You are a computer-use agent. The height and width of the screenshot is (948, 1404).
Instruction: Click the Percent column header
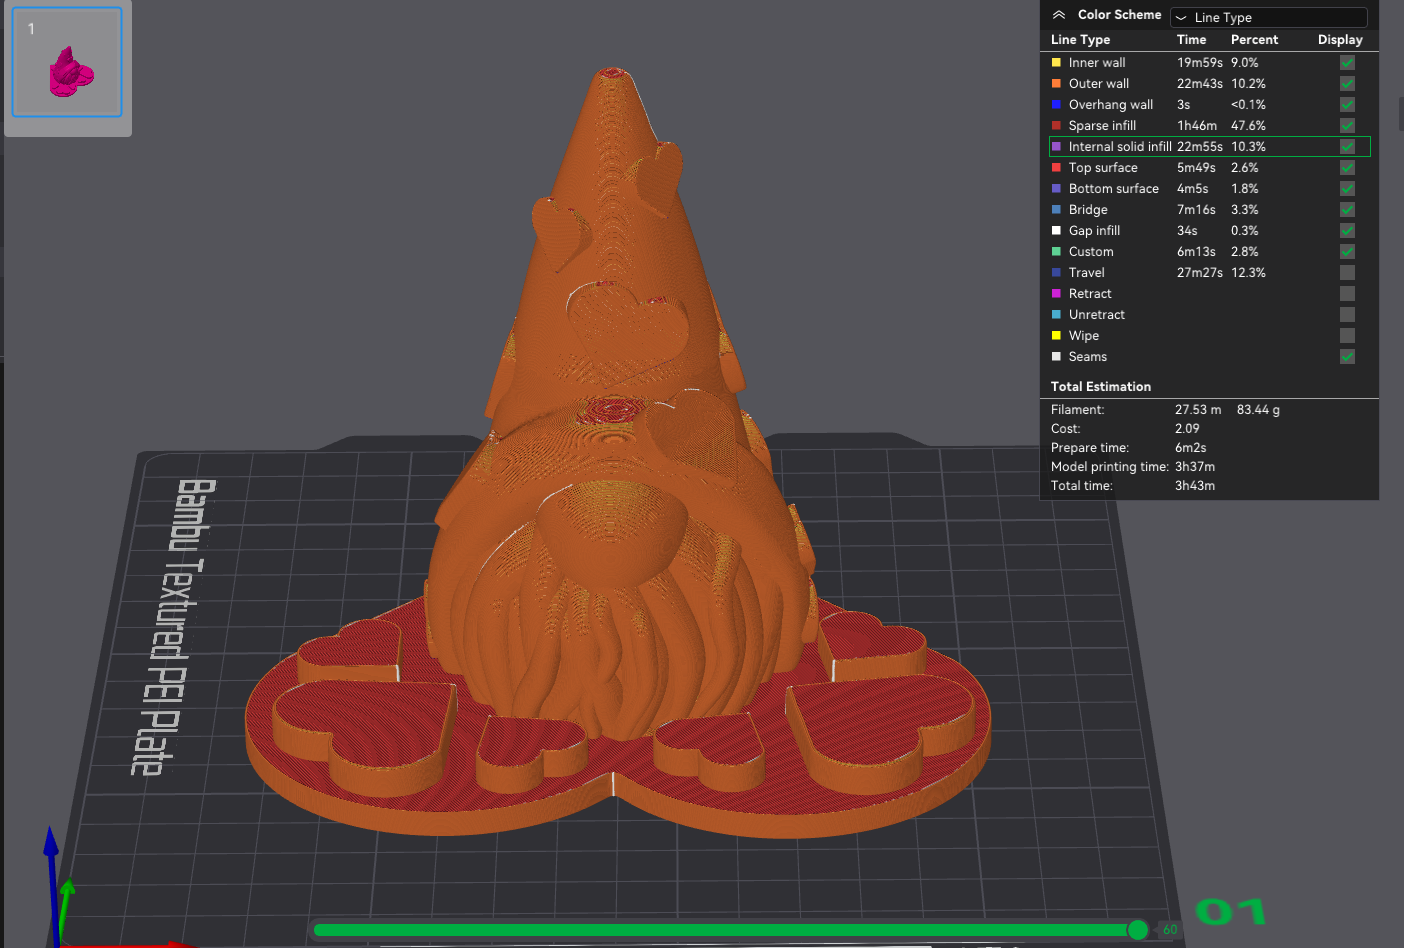(x=1254, y=39)
